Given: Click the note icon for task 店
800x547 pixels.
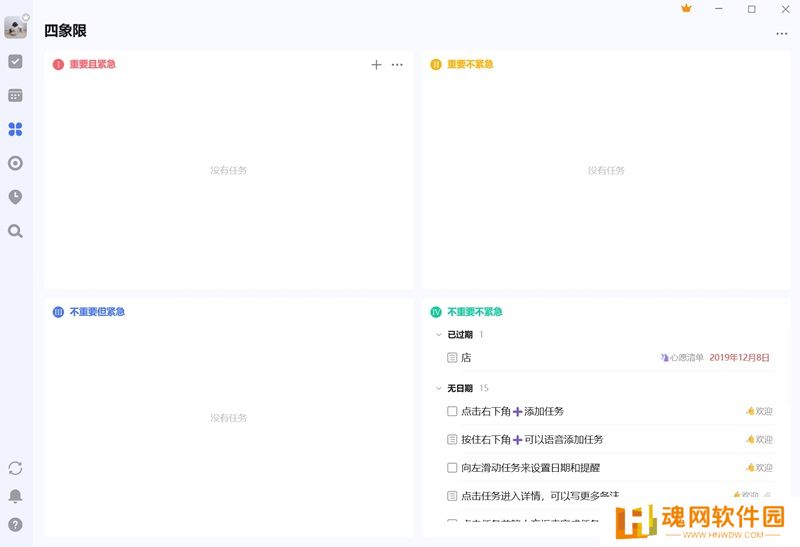Looking at the screenshot, I should click(x=452, y=358).
